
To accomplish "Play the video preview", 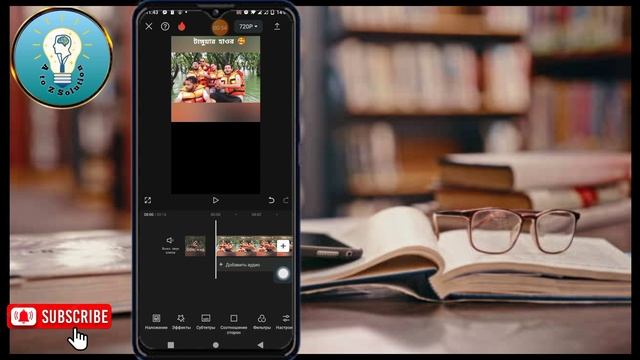I will tap(216, 200).
